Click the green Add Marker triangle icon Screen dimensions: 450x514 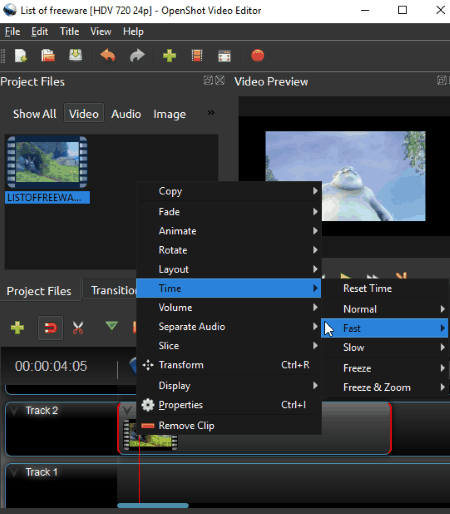111,326
